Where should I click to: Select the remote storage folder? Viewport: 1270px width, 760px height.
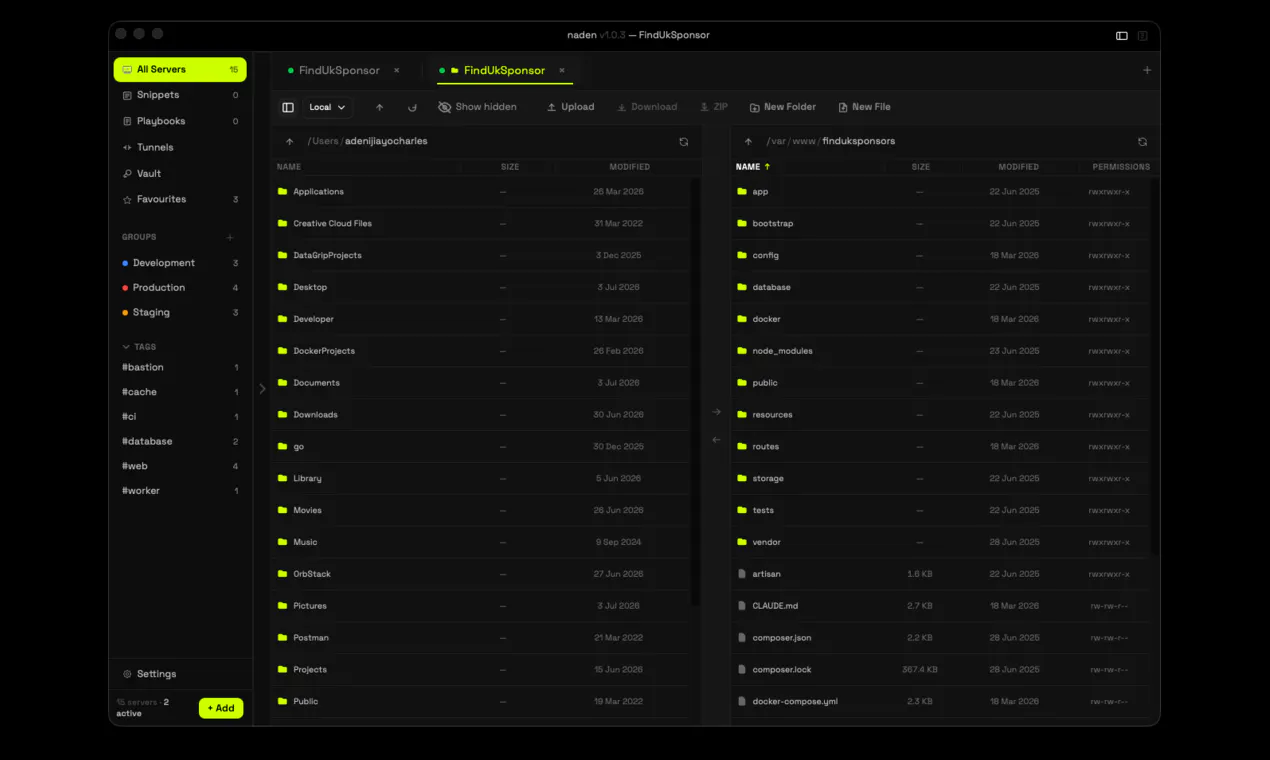click(x=940, y=478)
